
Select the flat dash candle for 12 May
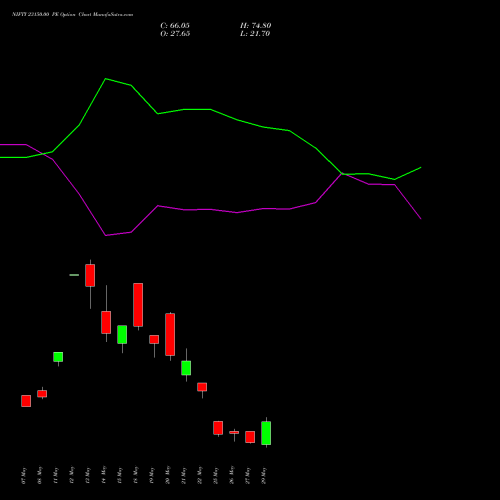74,275
